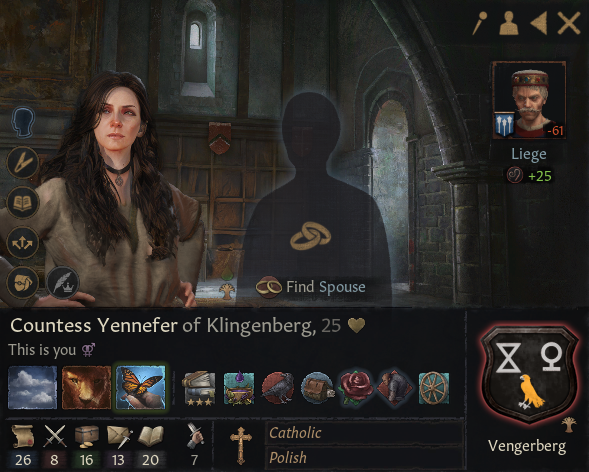589x472 pixels.
Task: Click the raven trait icon
Action: pyautogui.click(x=278, y=388)
